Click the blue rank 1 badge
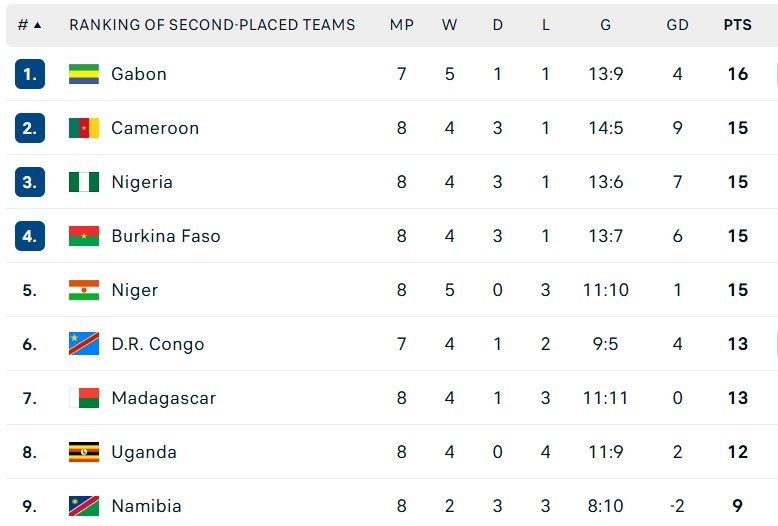 pyautogui.click(x=30, y=74)
